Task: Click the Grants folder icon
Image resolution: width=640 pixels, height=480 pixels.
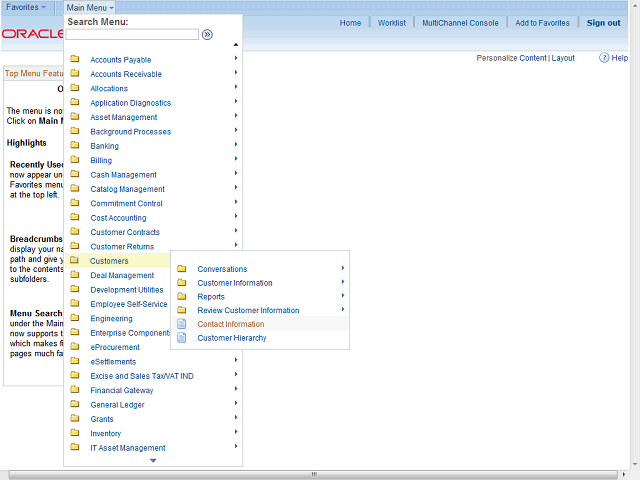Action: click(x=75, y=418)
